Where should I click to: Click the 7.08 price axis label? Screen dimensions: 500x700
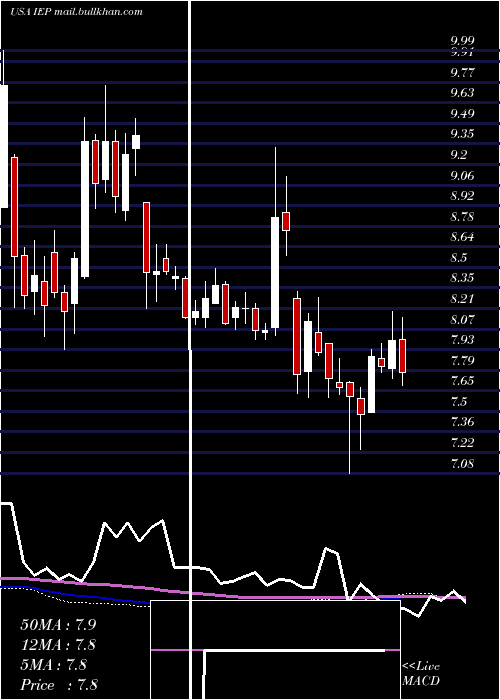(462, 464)
